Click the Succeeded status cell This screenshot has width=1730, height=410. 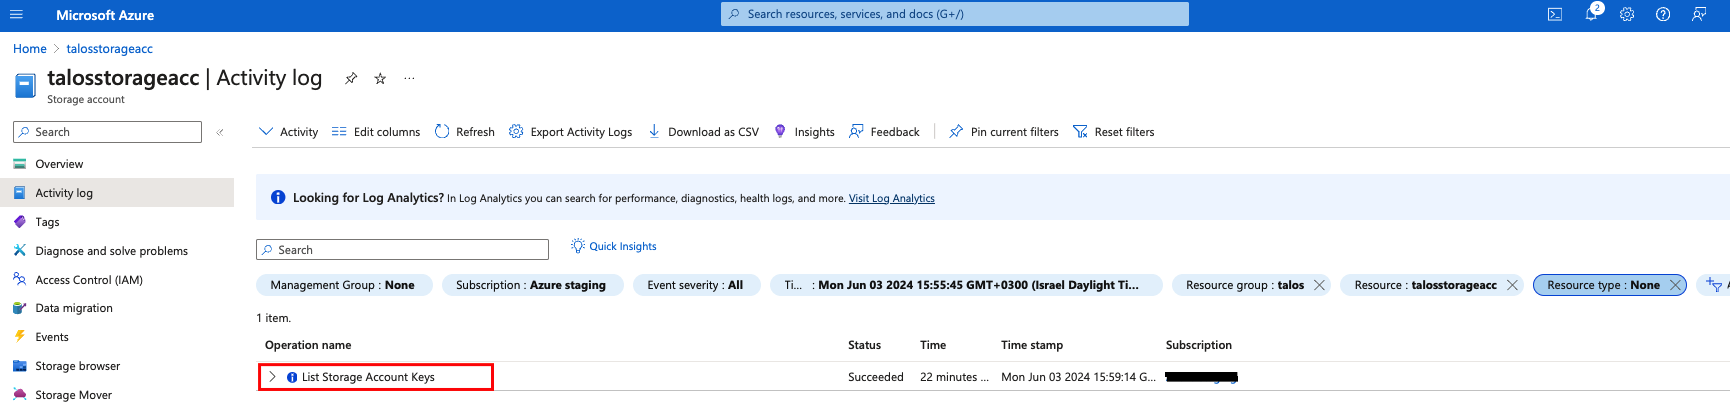click(876, 377)
